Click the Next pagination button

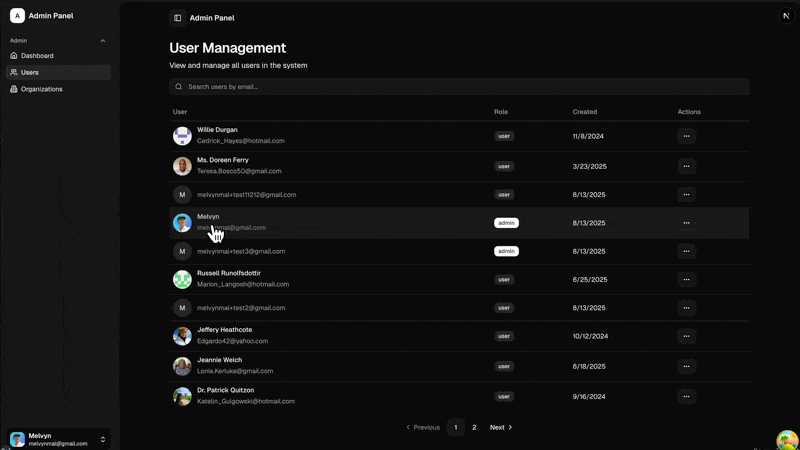pyautogui.click(x=500, y=427)
